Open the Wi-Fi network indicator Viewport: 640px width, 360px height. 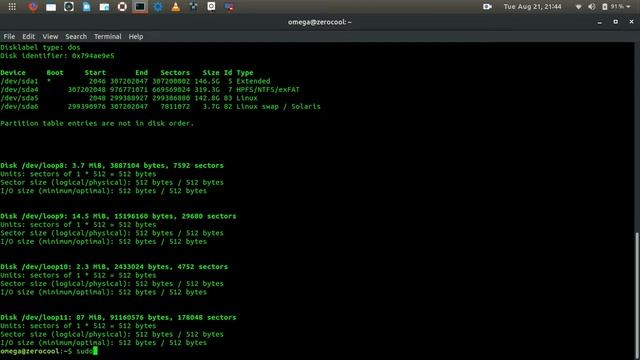point(578,7)
